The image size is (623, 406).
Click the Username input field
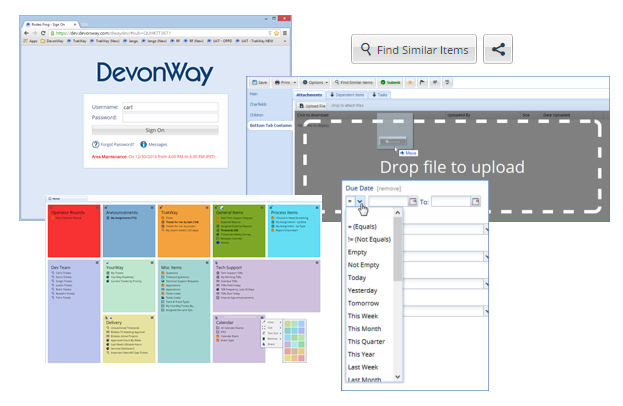pos(170,107)
